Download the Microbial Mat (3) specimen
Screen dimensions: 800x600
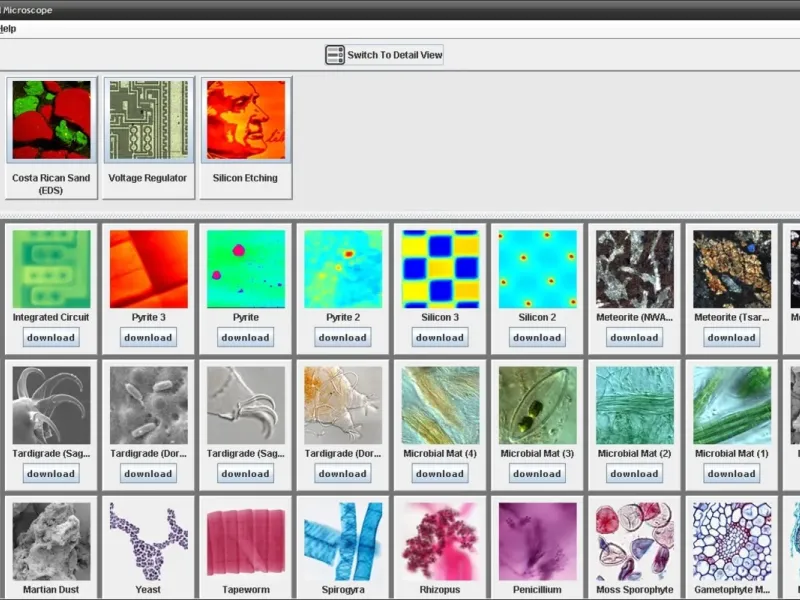[537, 473]
